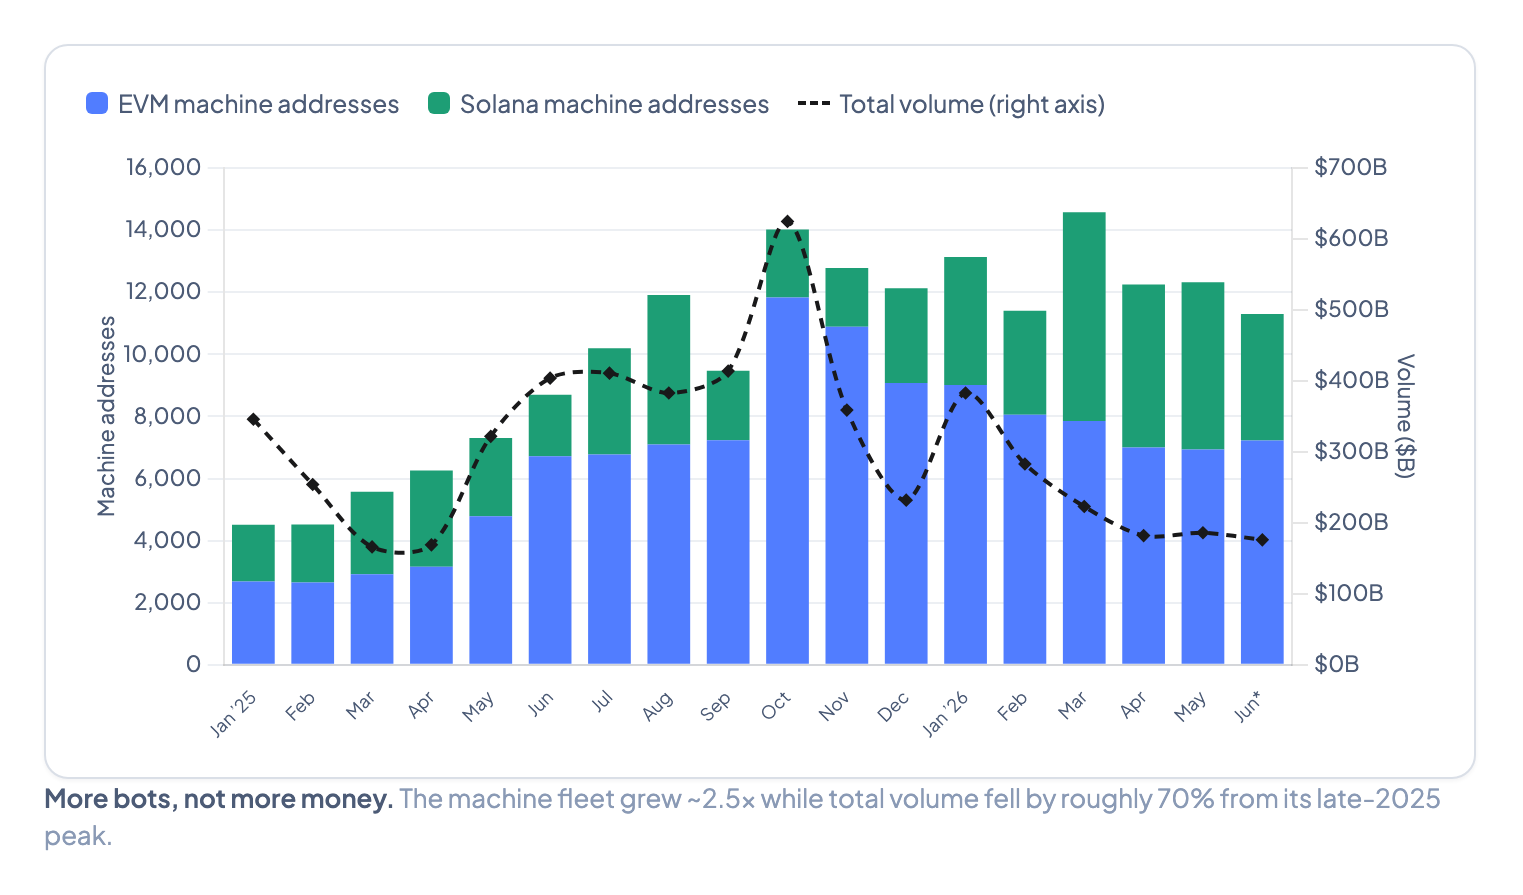Click the Jul green Solana bar segment
The image size is (1523, 895).
coord(610,401)
